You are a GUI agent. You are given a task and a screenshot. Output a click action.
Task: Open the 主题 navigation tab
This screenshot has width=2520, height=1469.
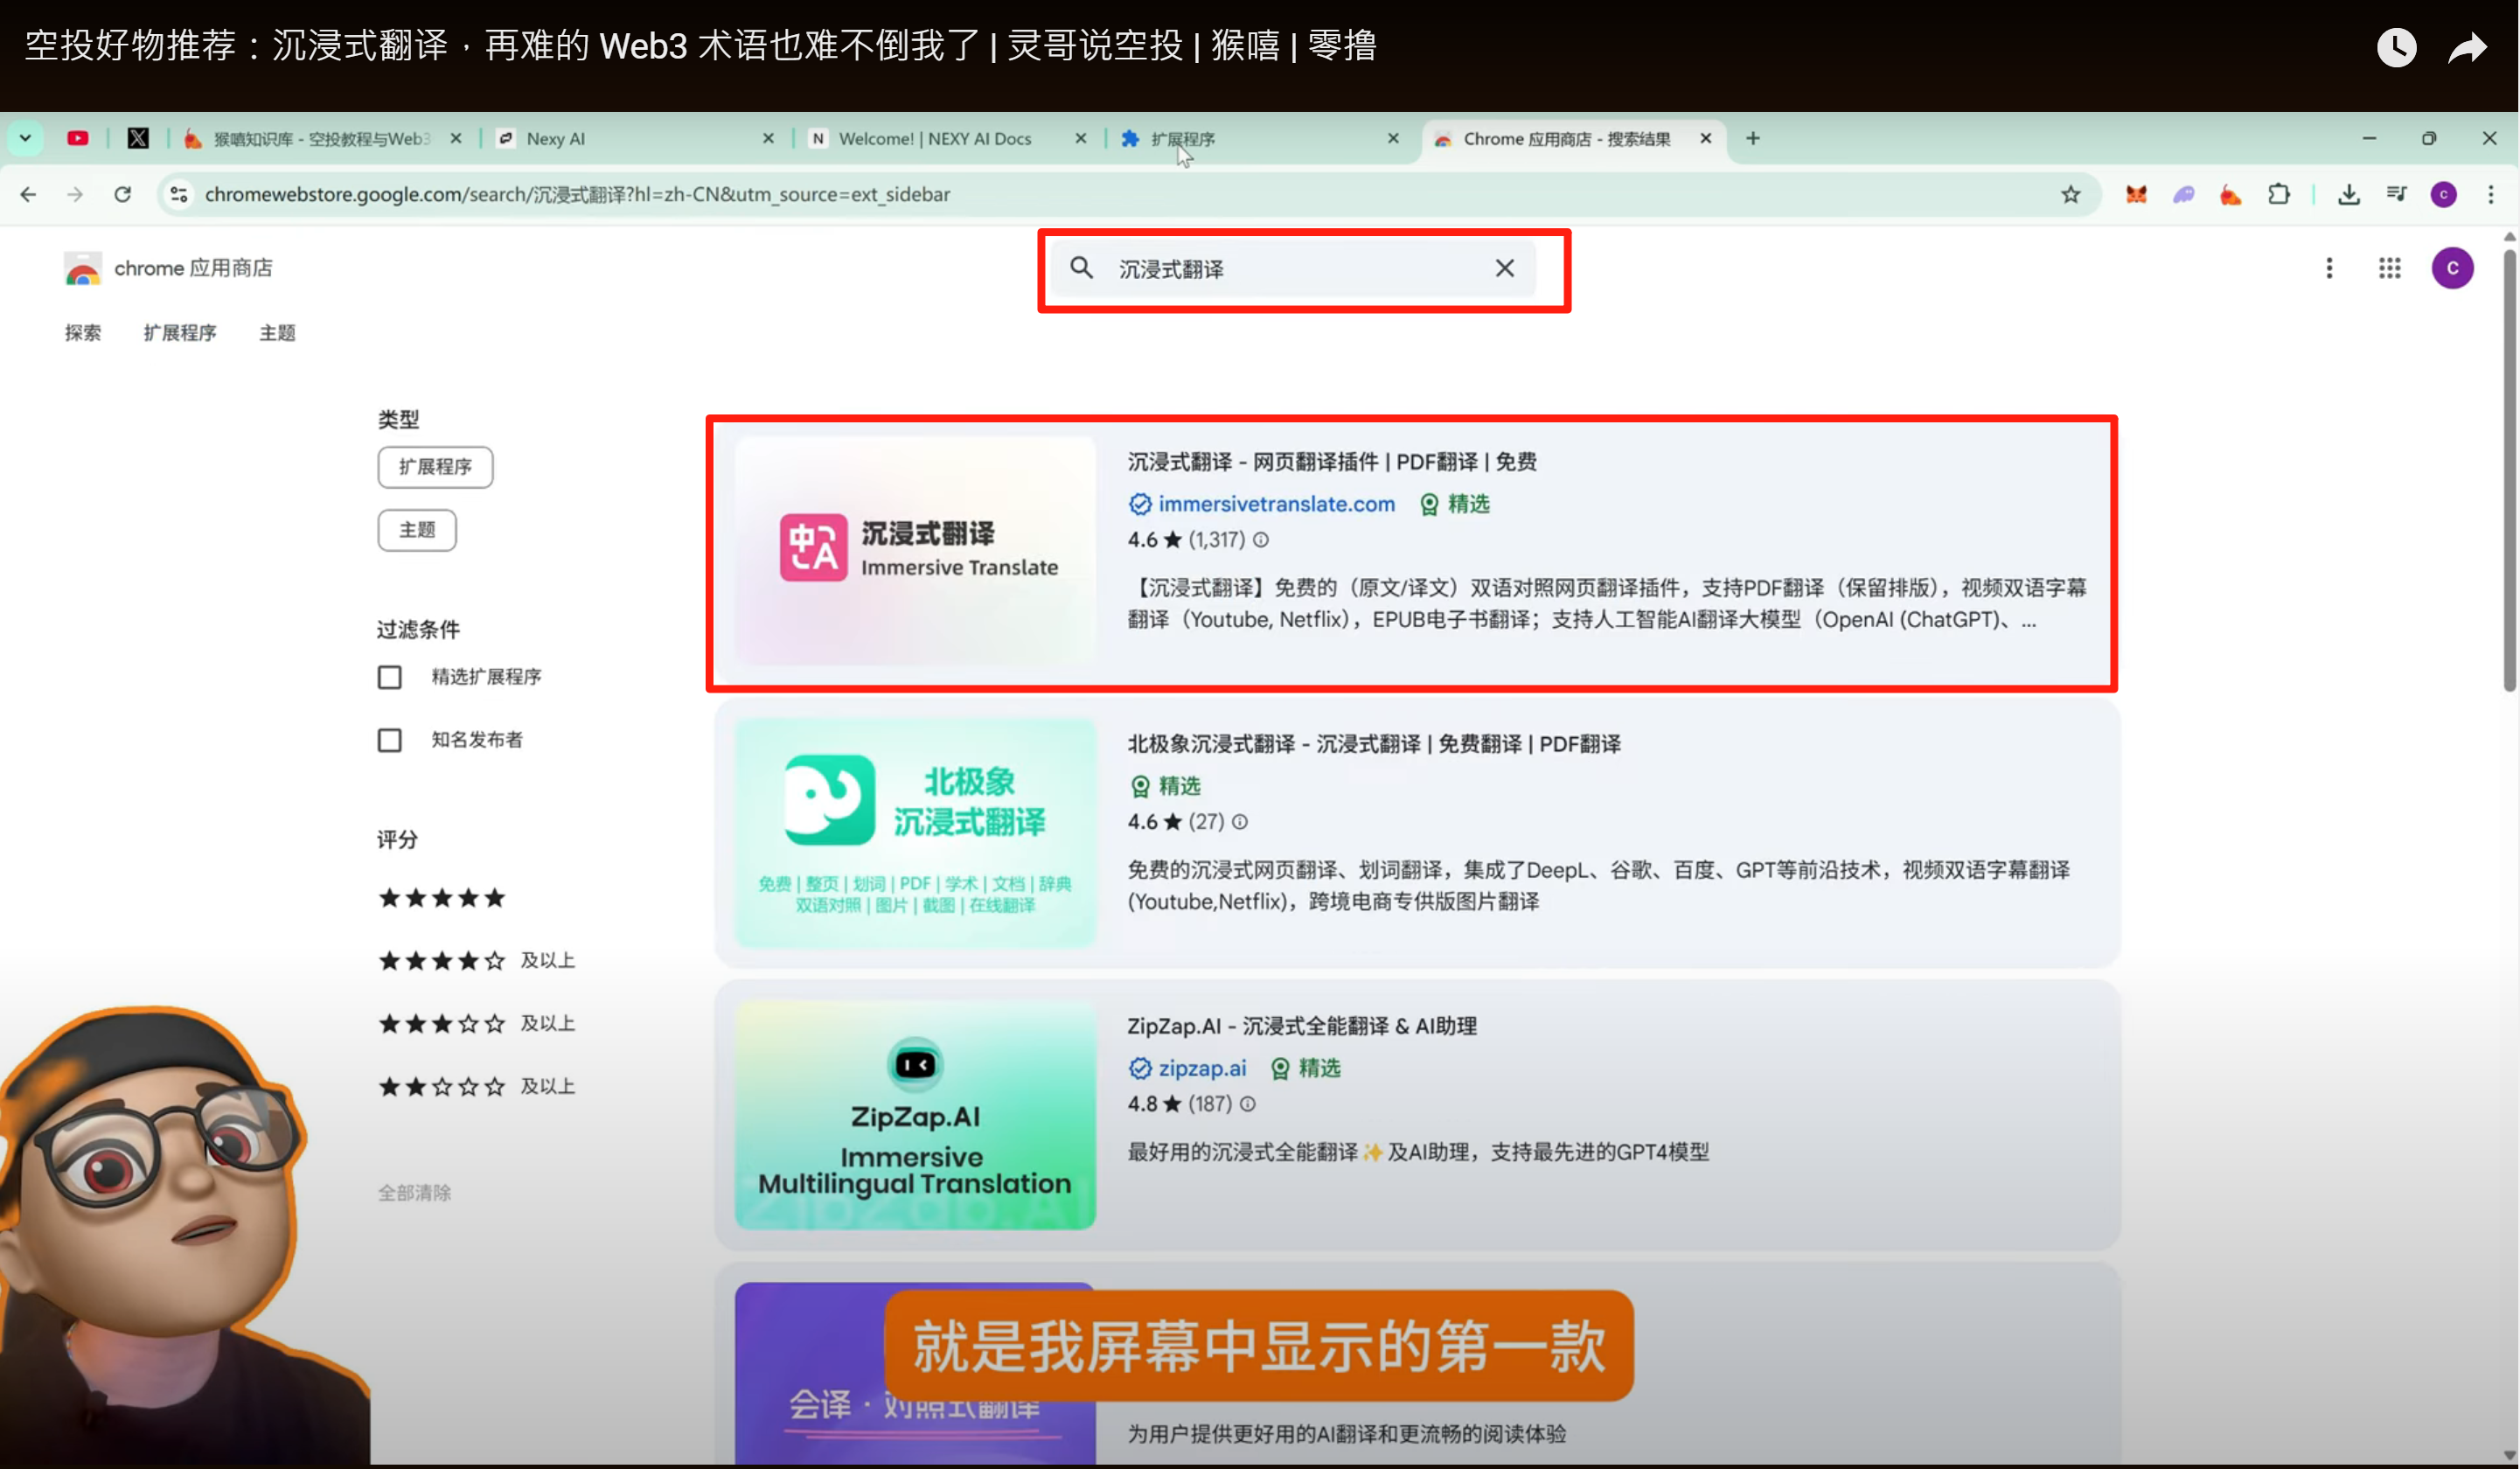[x=277, y=332]
